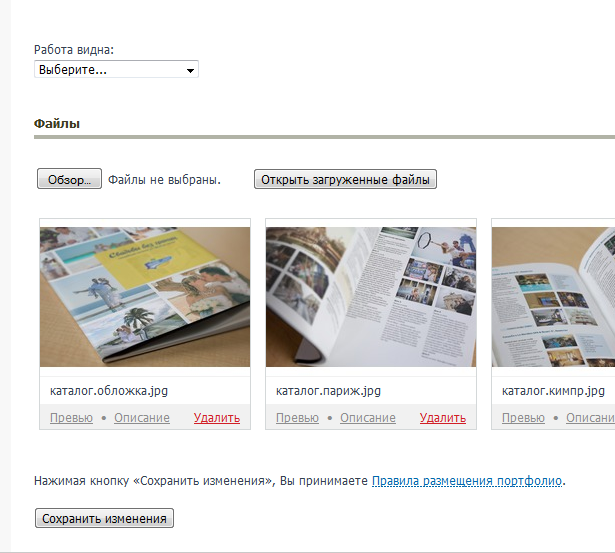
Task: Open thumbnail of каталог.обложка.jpg
Action: (x=145, y=297)
